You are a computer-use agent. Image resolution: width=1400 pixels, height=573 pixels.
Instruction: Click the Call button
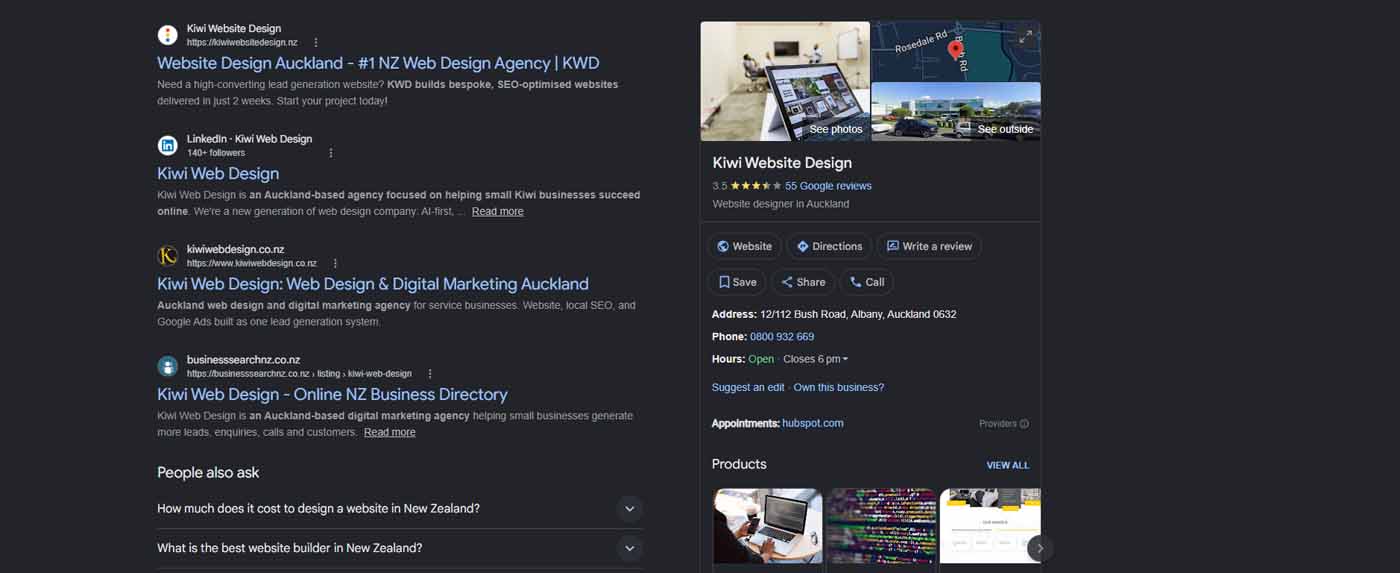click(x=867, y=282)
